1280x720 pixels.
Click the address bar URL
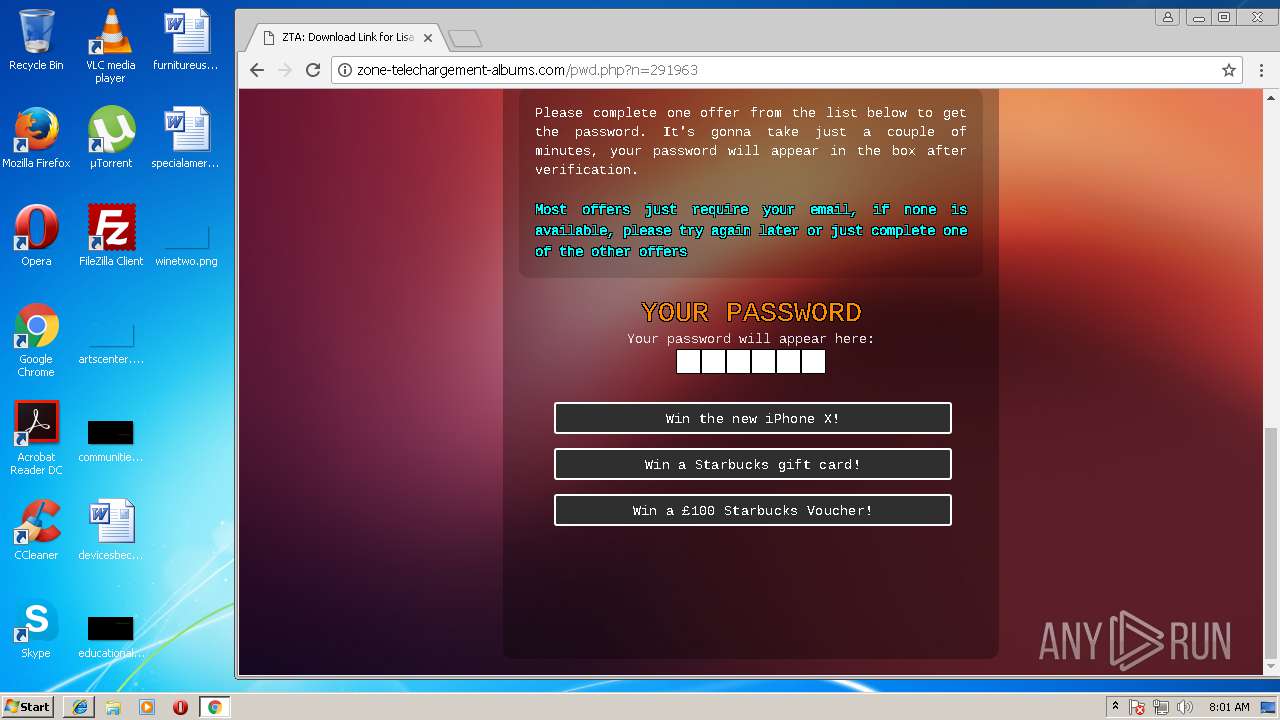coord(527,70)
